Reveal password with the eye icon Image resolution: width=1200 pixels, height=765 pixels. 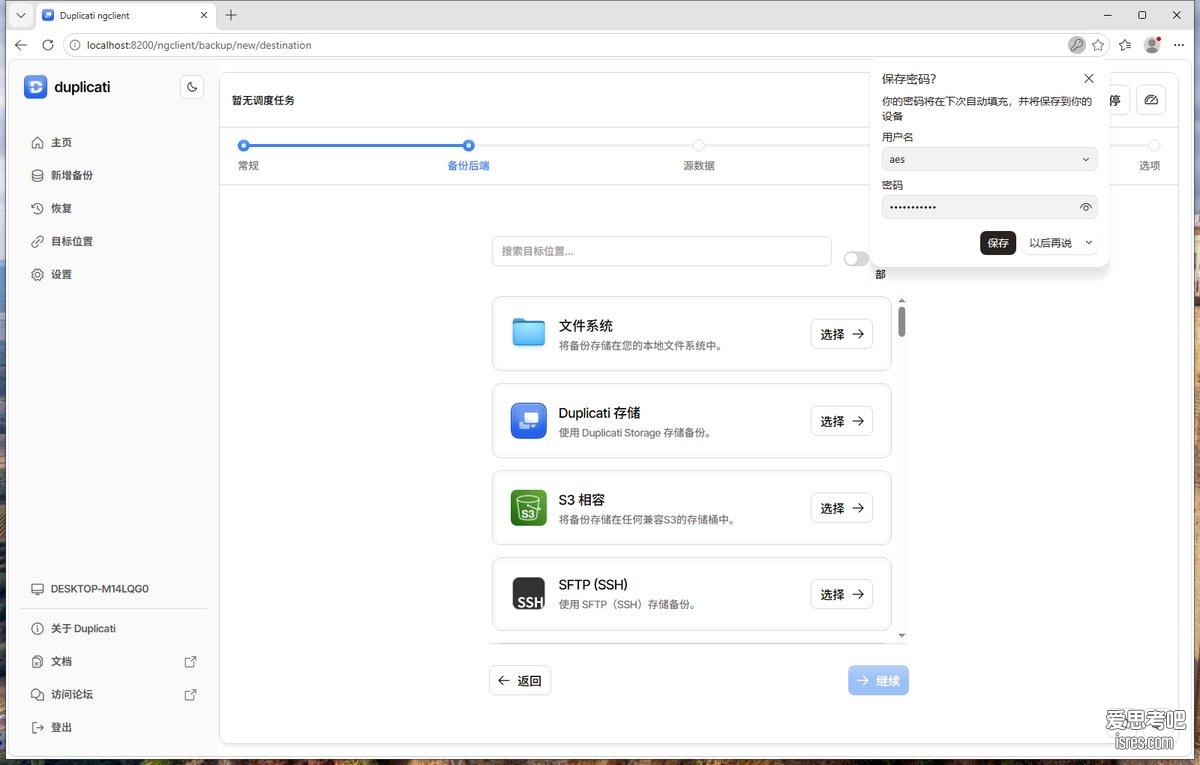[1086, 207]
